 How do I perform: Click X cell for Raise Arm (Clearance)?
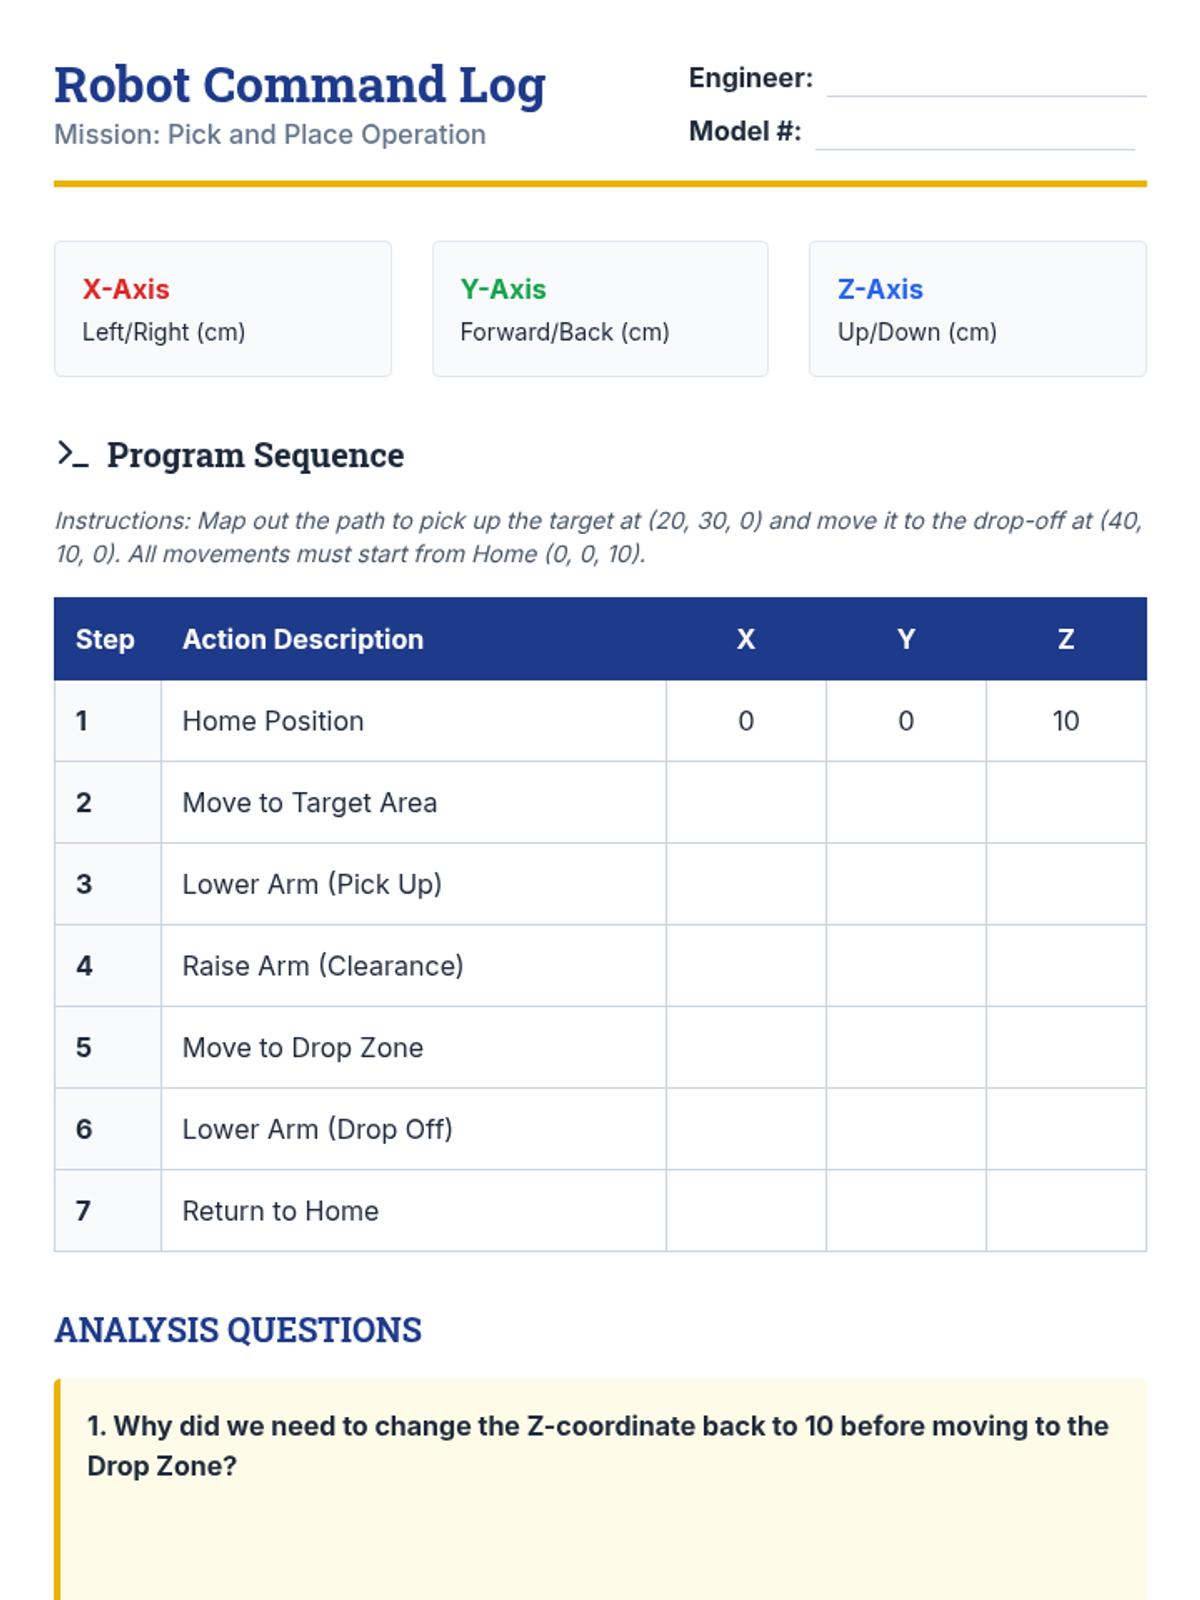click(746, 966)
